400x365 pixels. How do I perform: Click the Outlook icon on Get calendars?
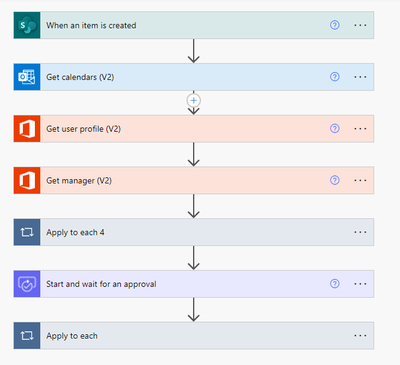click(x=27, y=77)
